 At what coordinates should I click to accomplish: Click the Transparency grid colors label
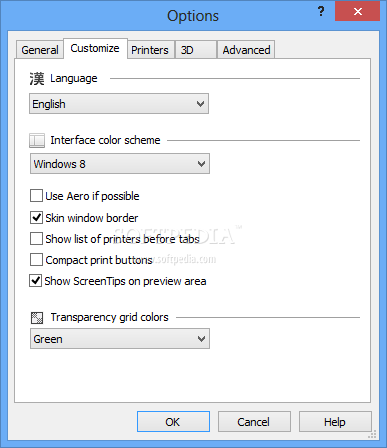coord(110,317)
